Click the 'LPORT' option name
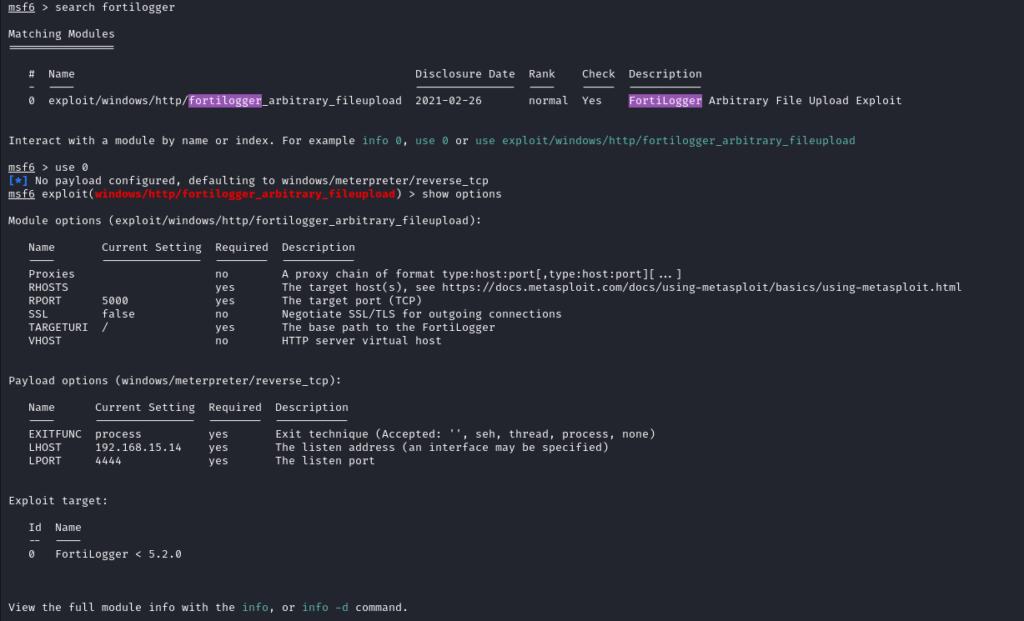 coord(45,460)
